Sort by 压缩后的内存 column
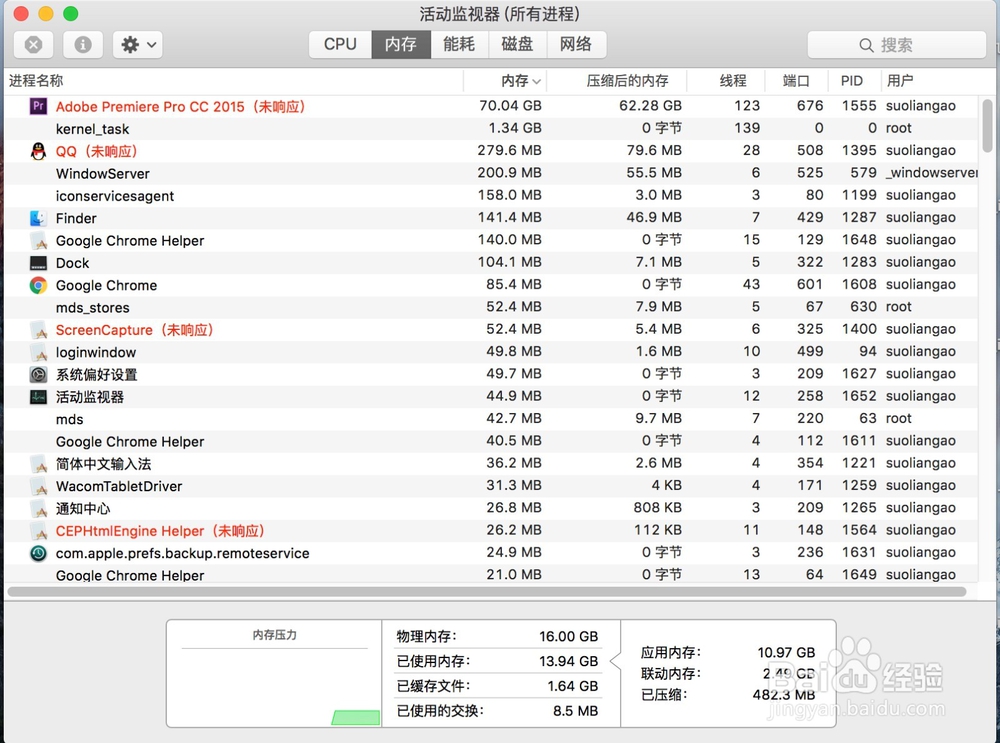This screenshot has height=743, width=1000. (x=617, y=81)
